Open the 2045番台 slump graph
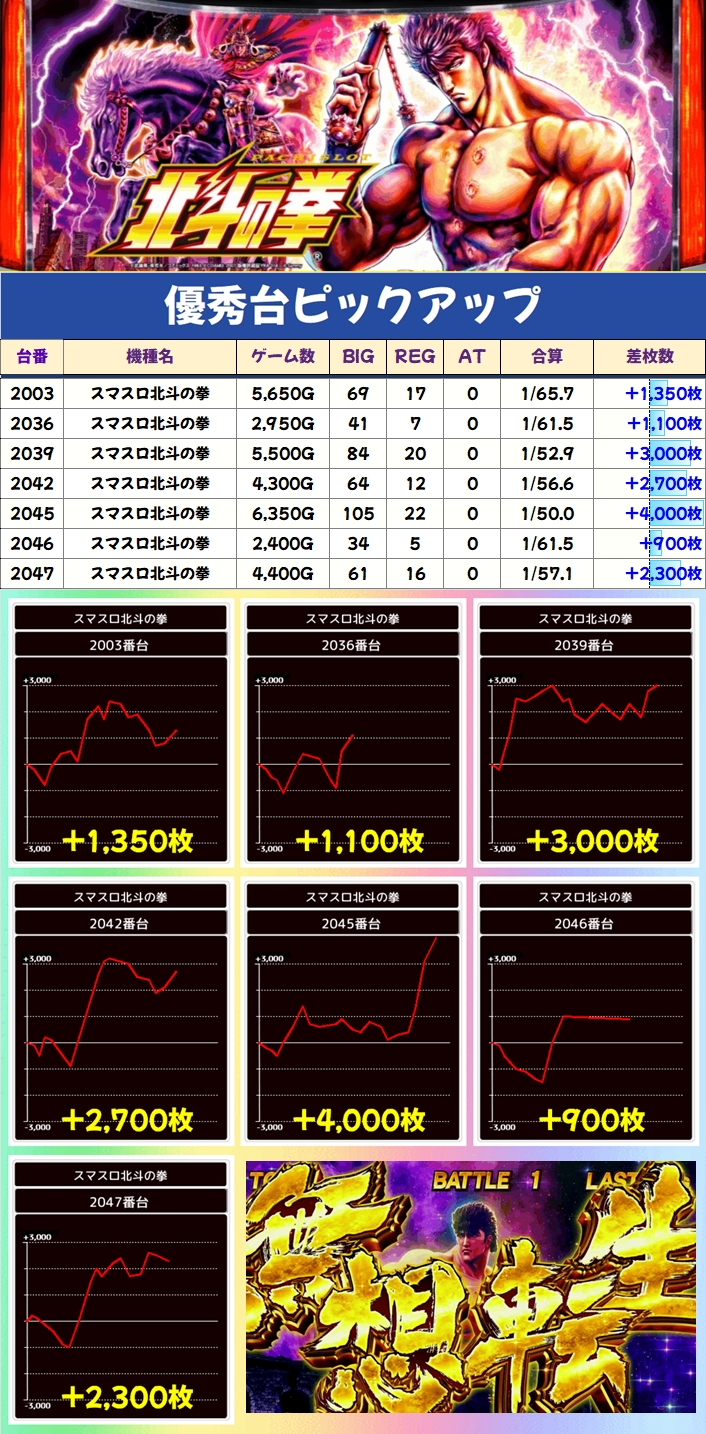 tap(352, 1038)
